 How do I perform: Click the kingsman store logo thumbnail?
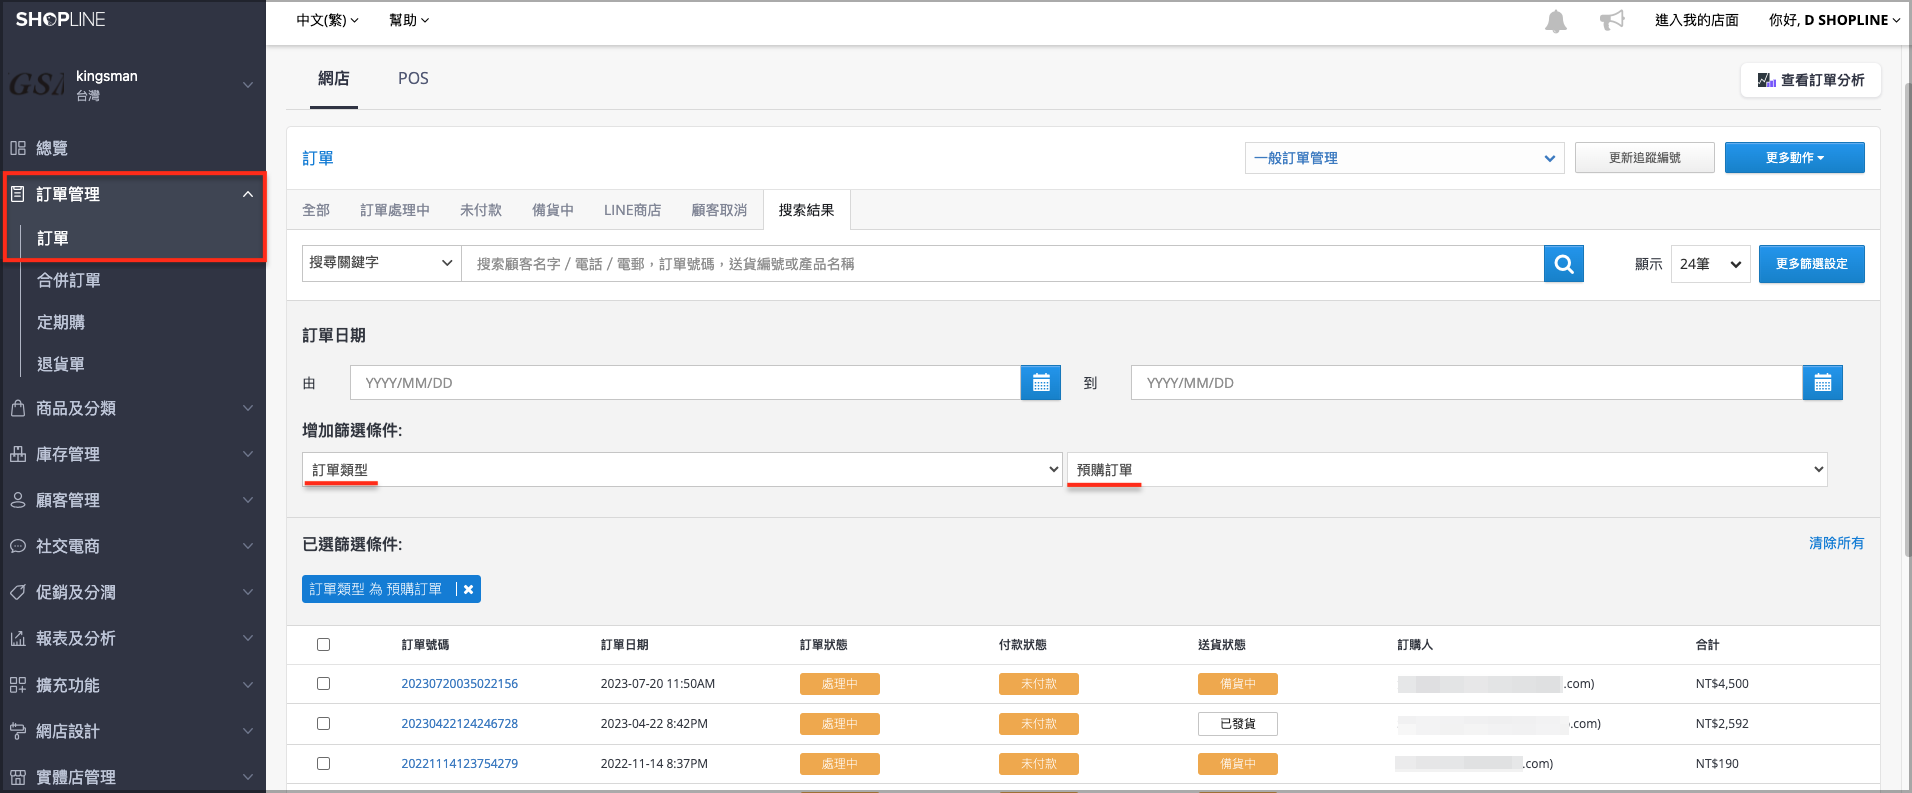point(37,85)
